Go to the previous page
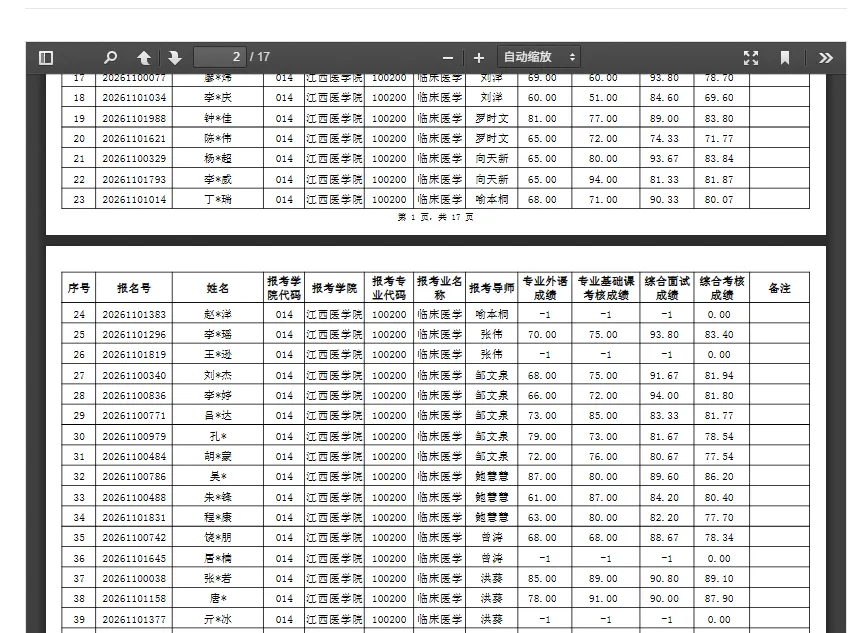Image resolution: width=868 pixels, height=633 pixels. (144, 58)
